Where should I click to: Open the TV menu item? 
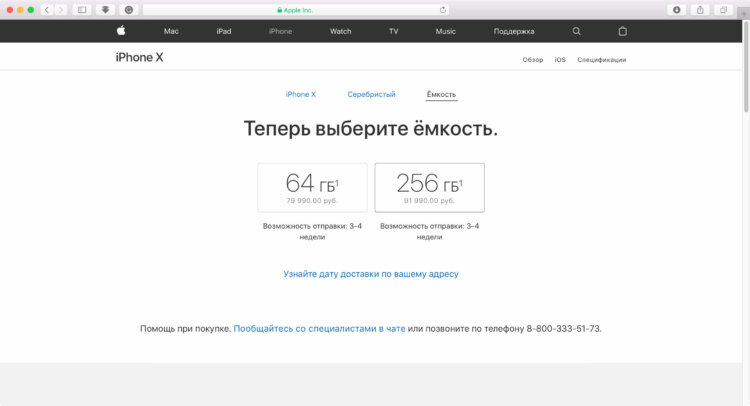[x=393, y=31]
